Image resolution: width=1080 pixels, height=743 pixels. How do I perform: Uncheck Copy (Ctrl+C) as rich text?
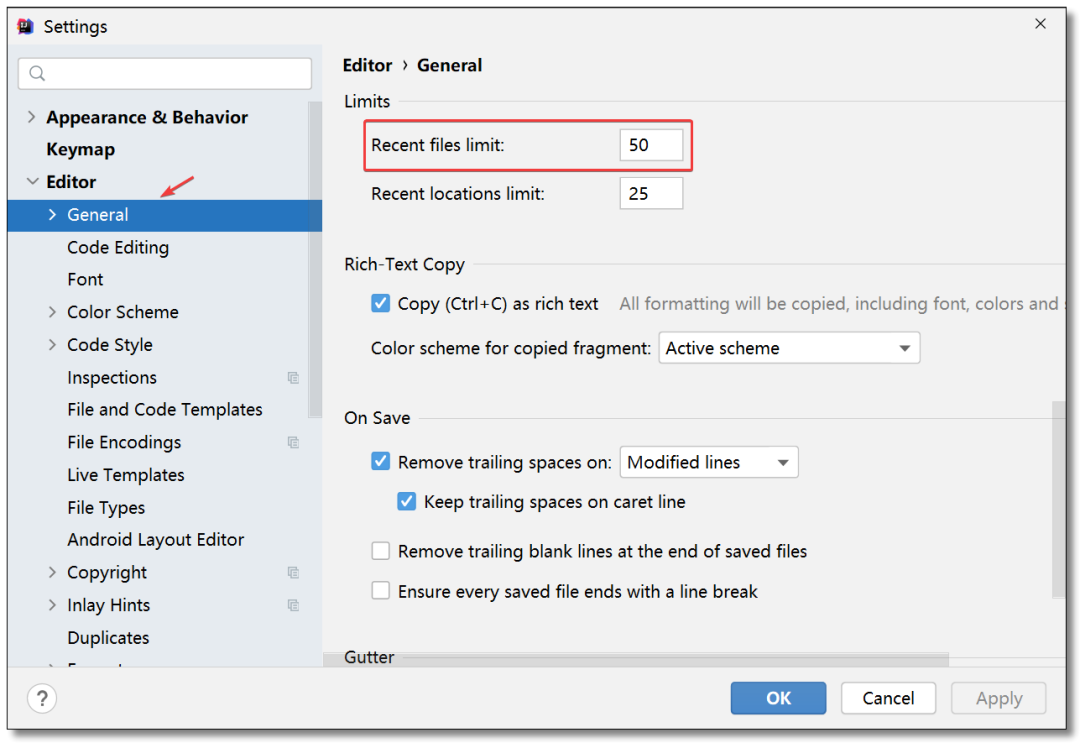[x=380, y=303]
